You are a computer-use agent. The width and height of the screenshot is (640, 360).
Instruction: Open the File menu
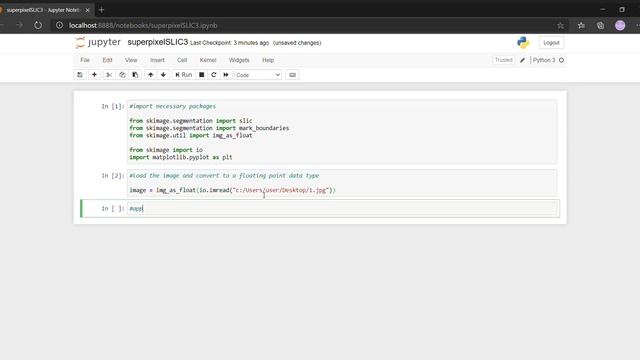point(85,60)
